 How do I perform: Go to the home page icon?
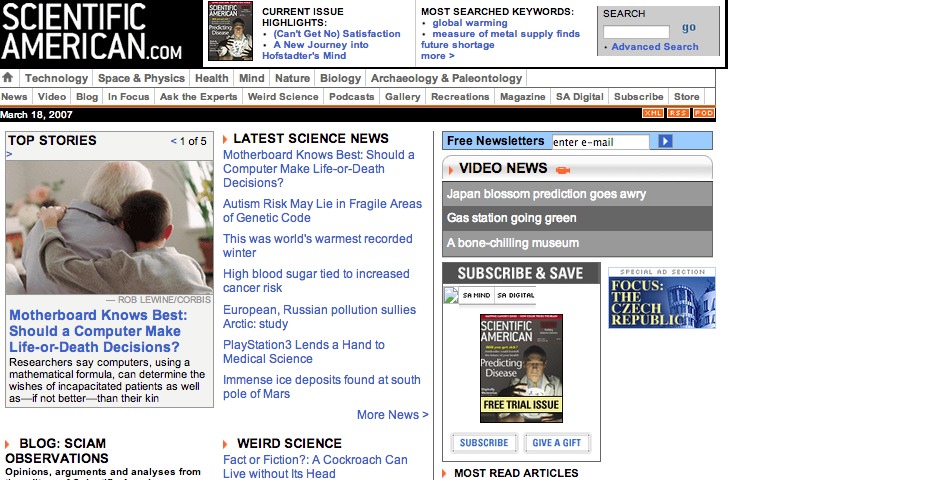(8, 77)
